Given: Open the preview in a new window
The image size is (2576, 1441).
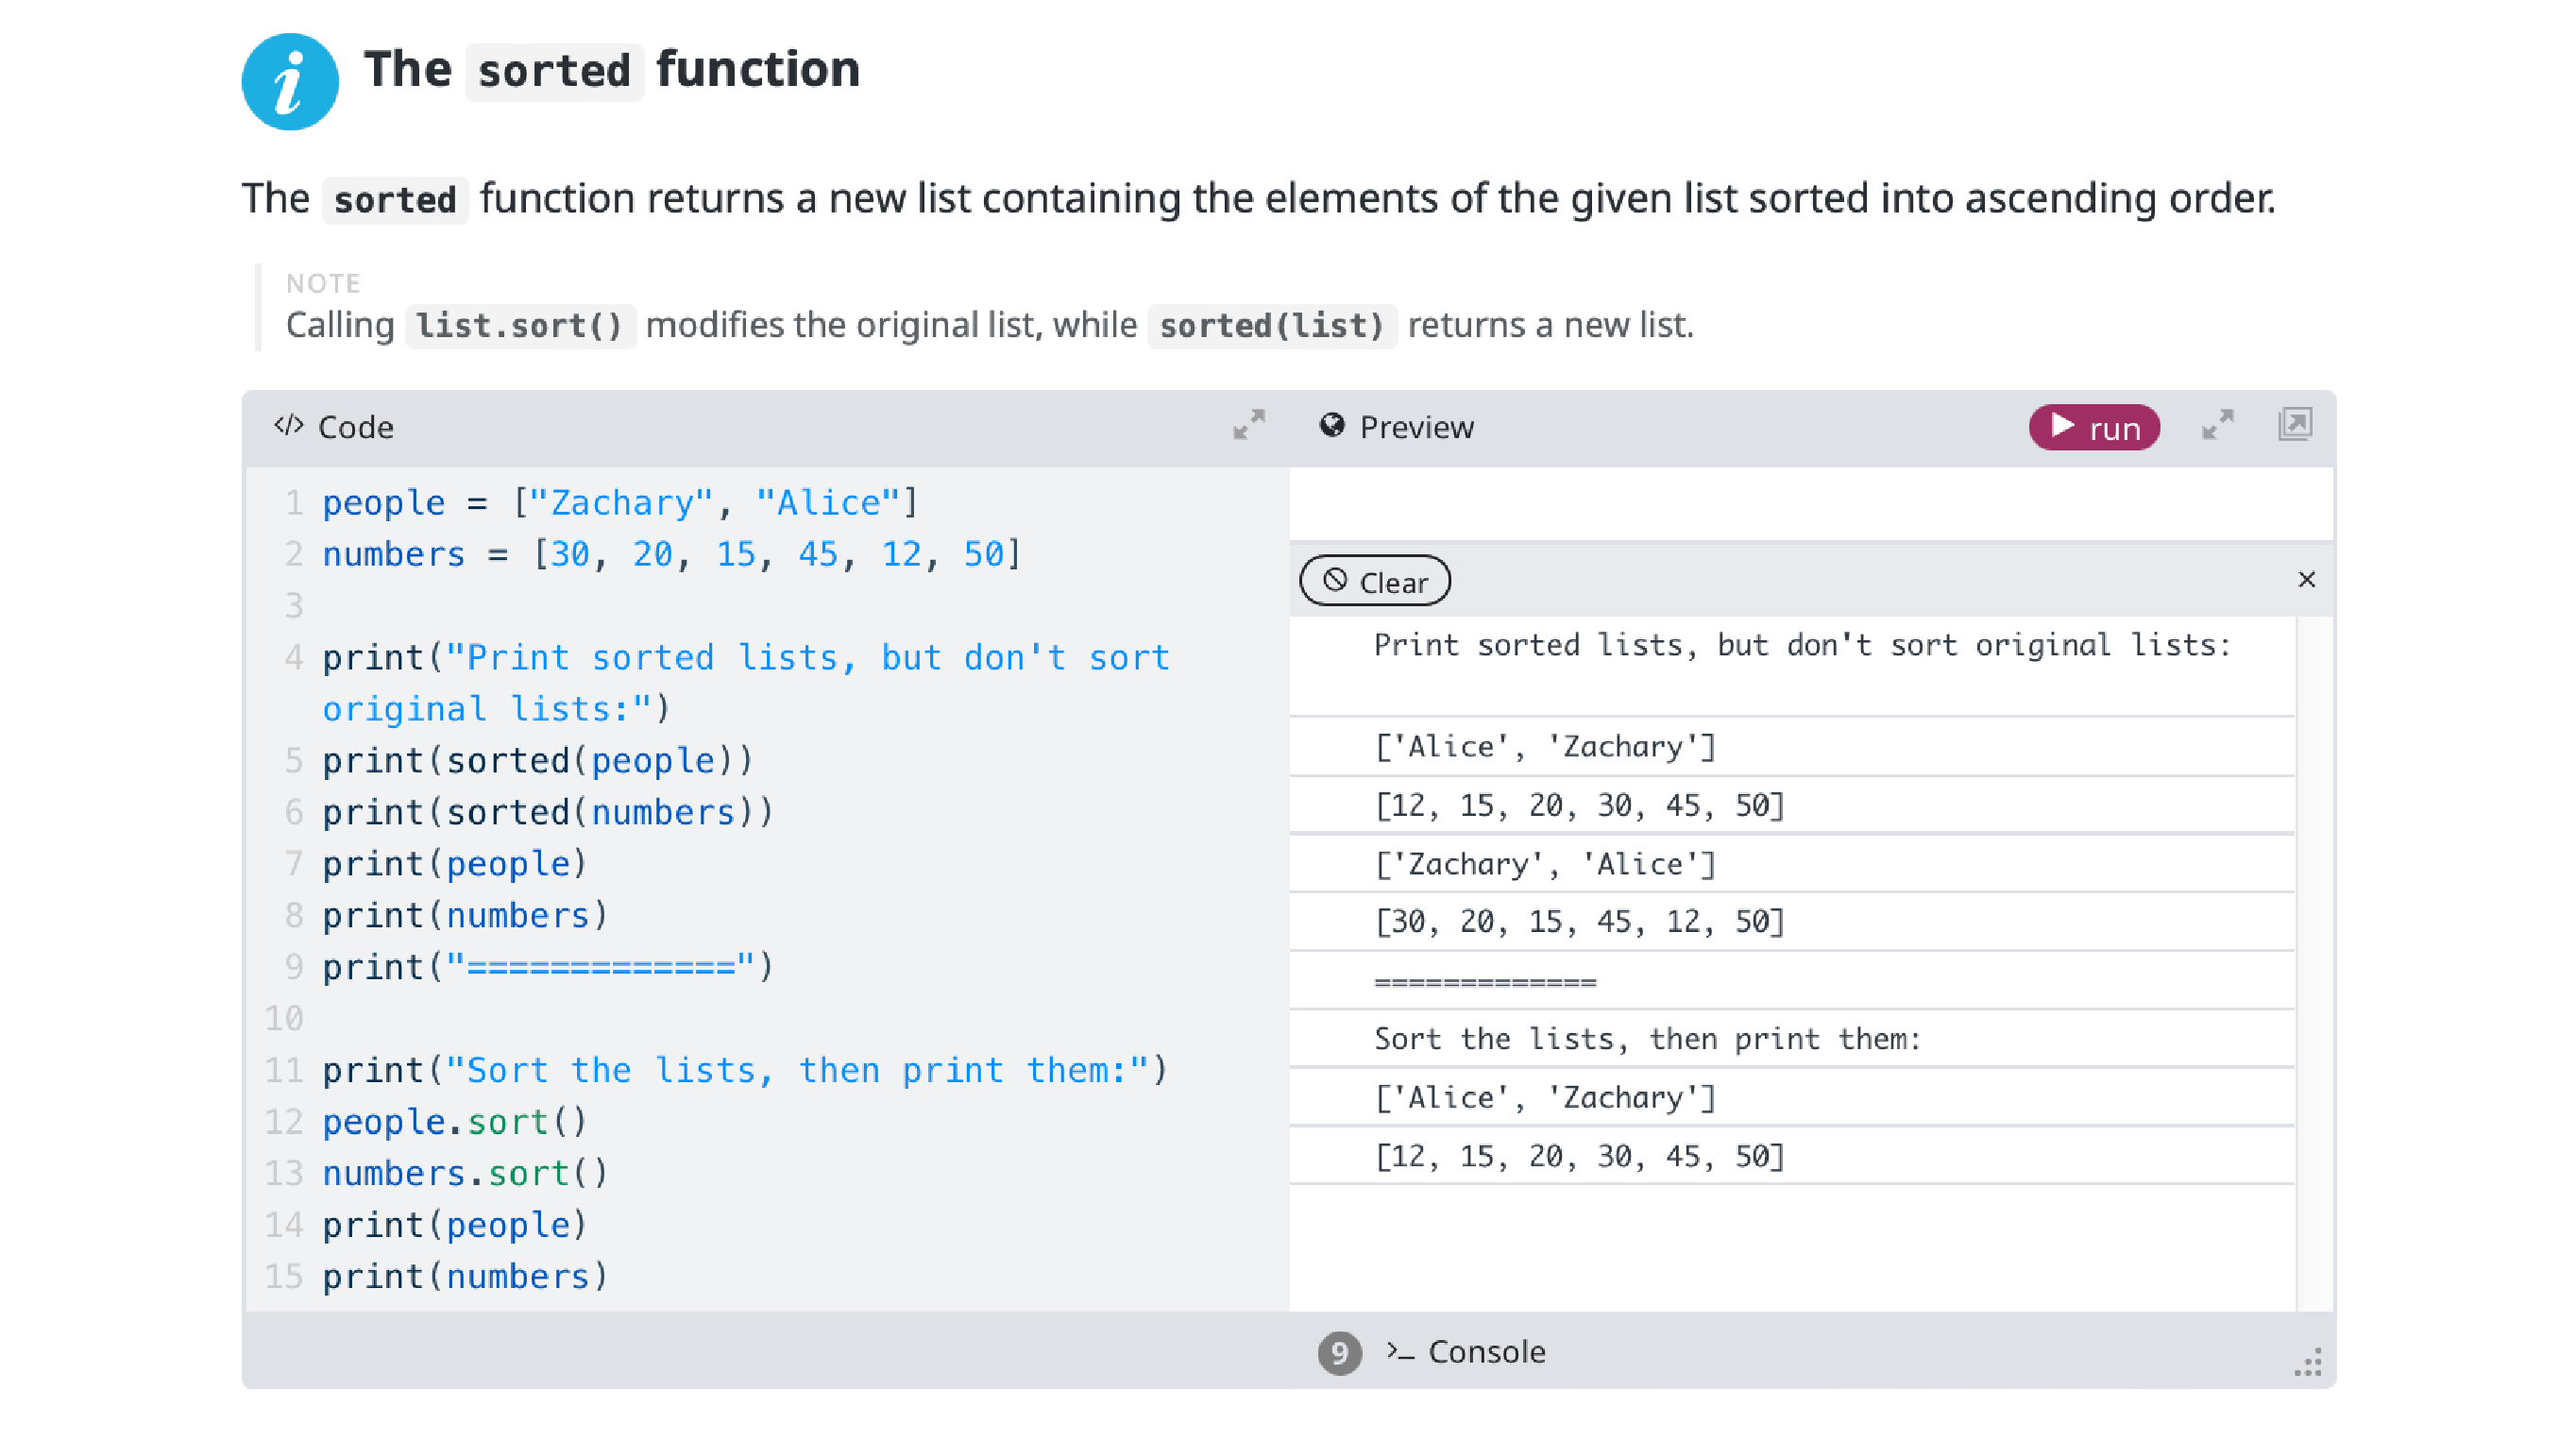Looking at the screenshot, I should (2294, 425).
